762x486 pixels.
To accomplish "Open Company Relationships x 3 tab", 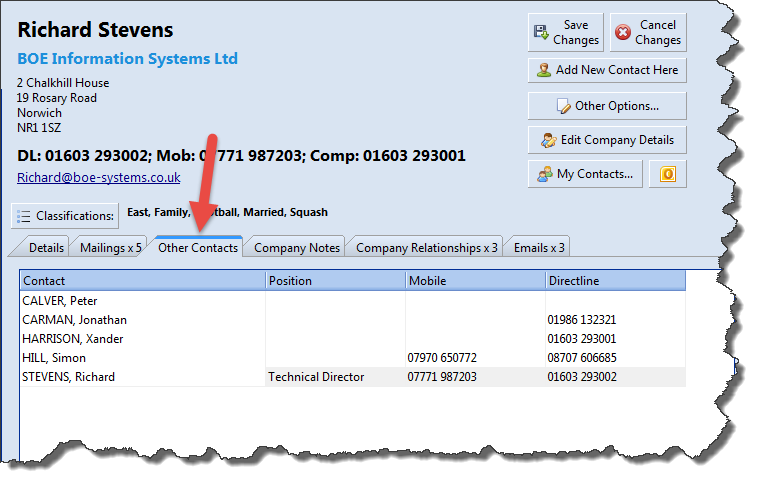I will 426,247.
